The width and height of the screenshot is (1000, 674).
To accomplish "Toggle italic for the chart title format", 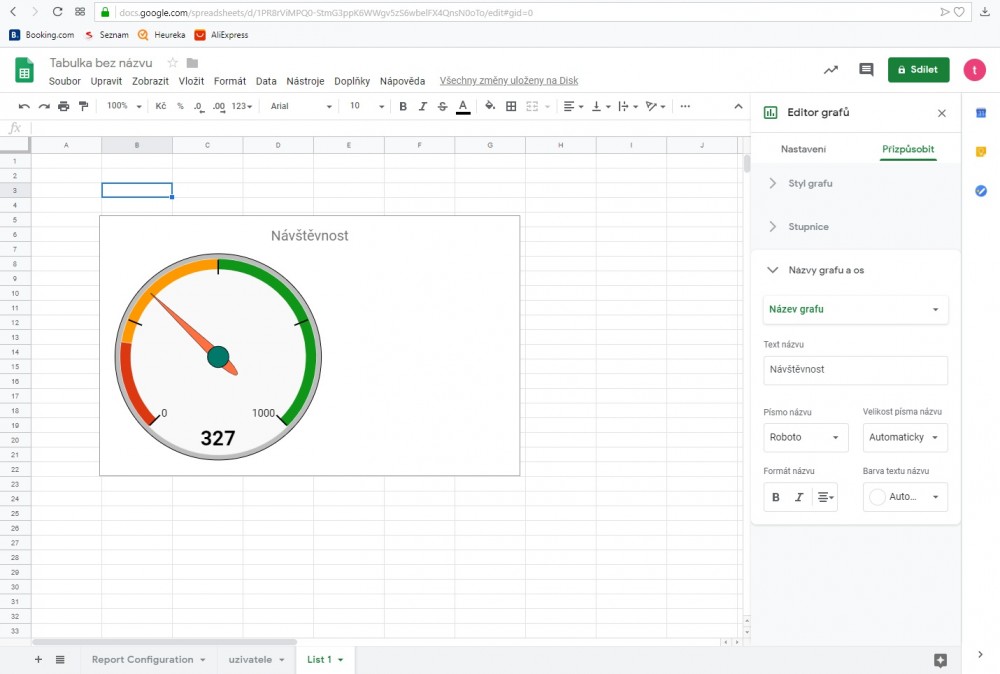I will coord(799,497).
